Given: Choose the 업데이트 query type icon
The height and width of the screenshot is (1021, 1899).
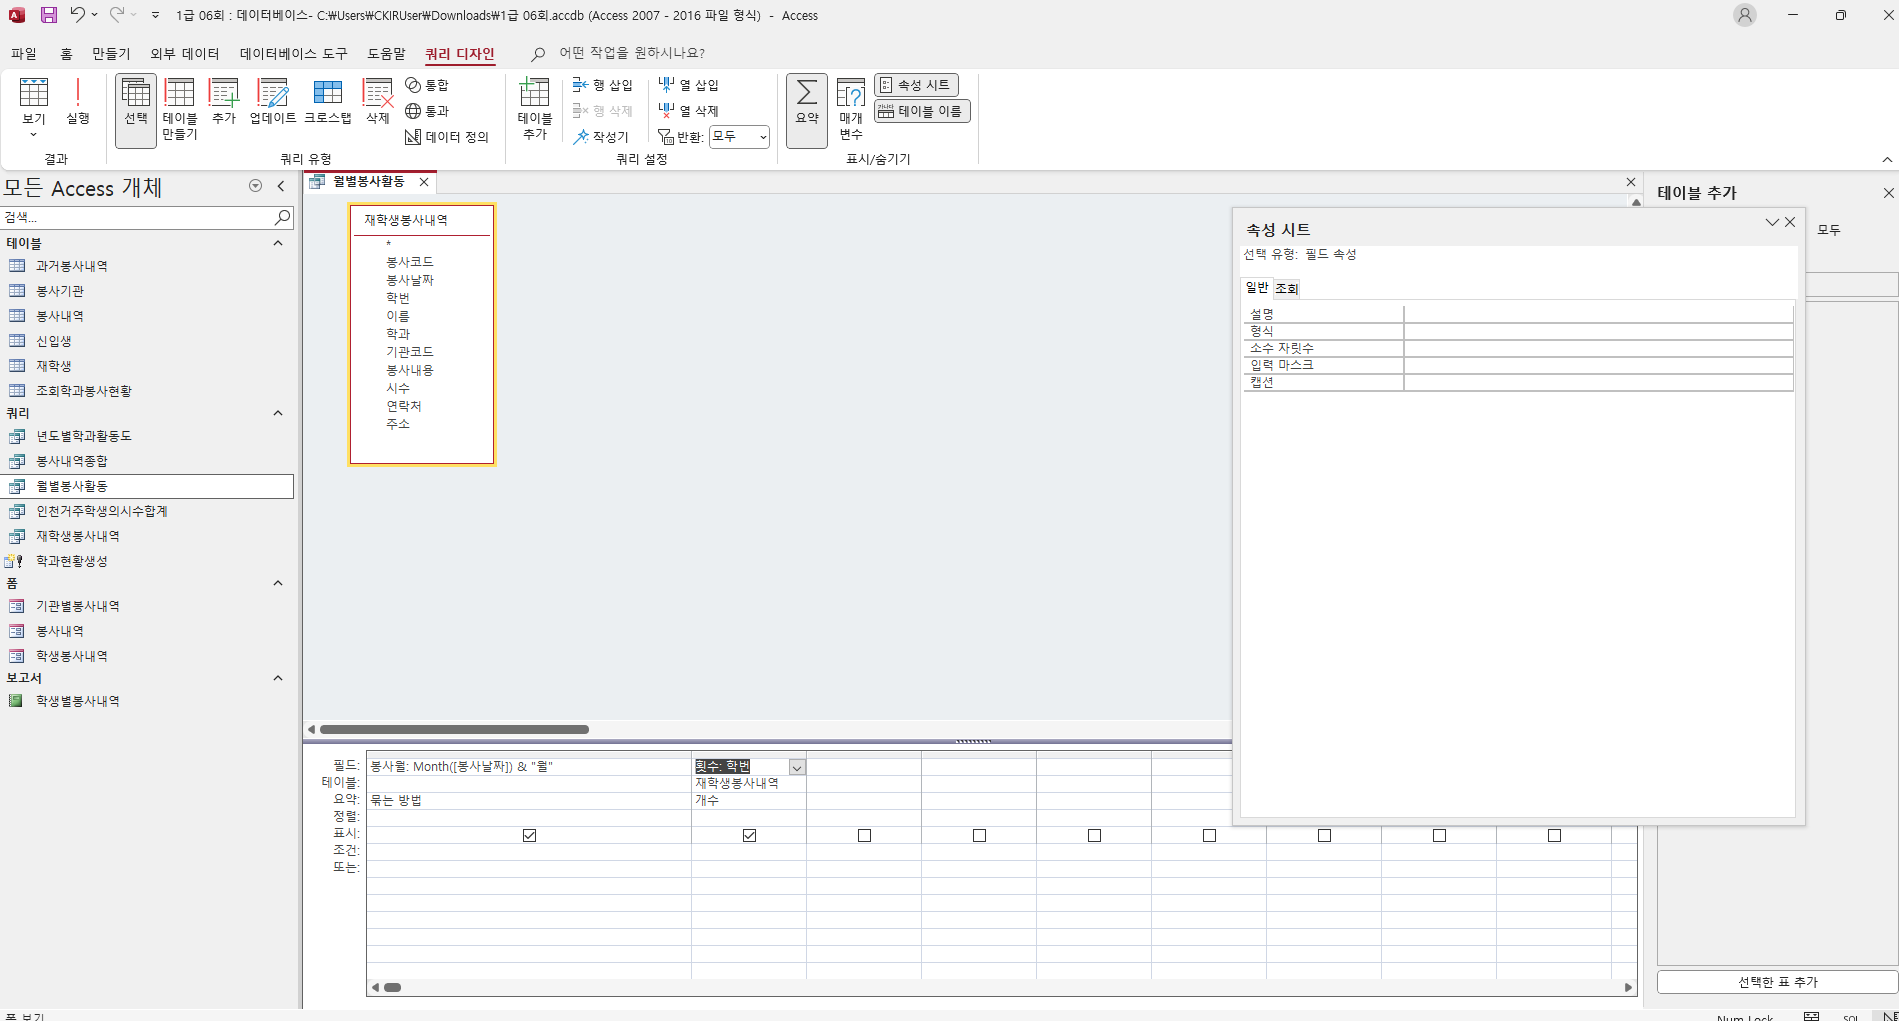Looking at the screenshot, I should (272, 102).
